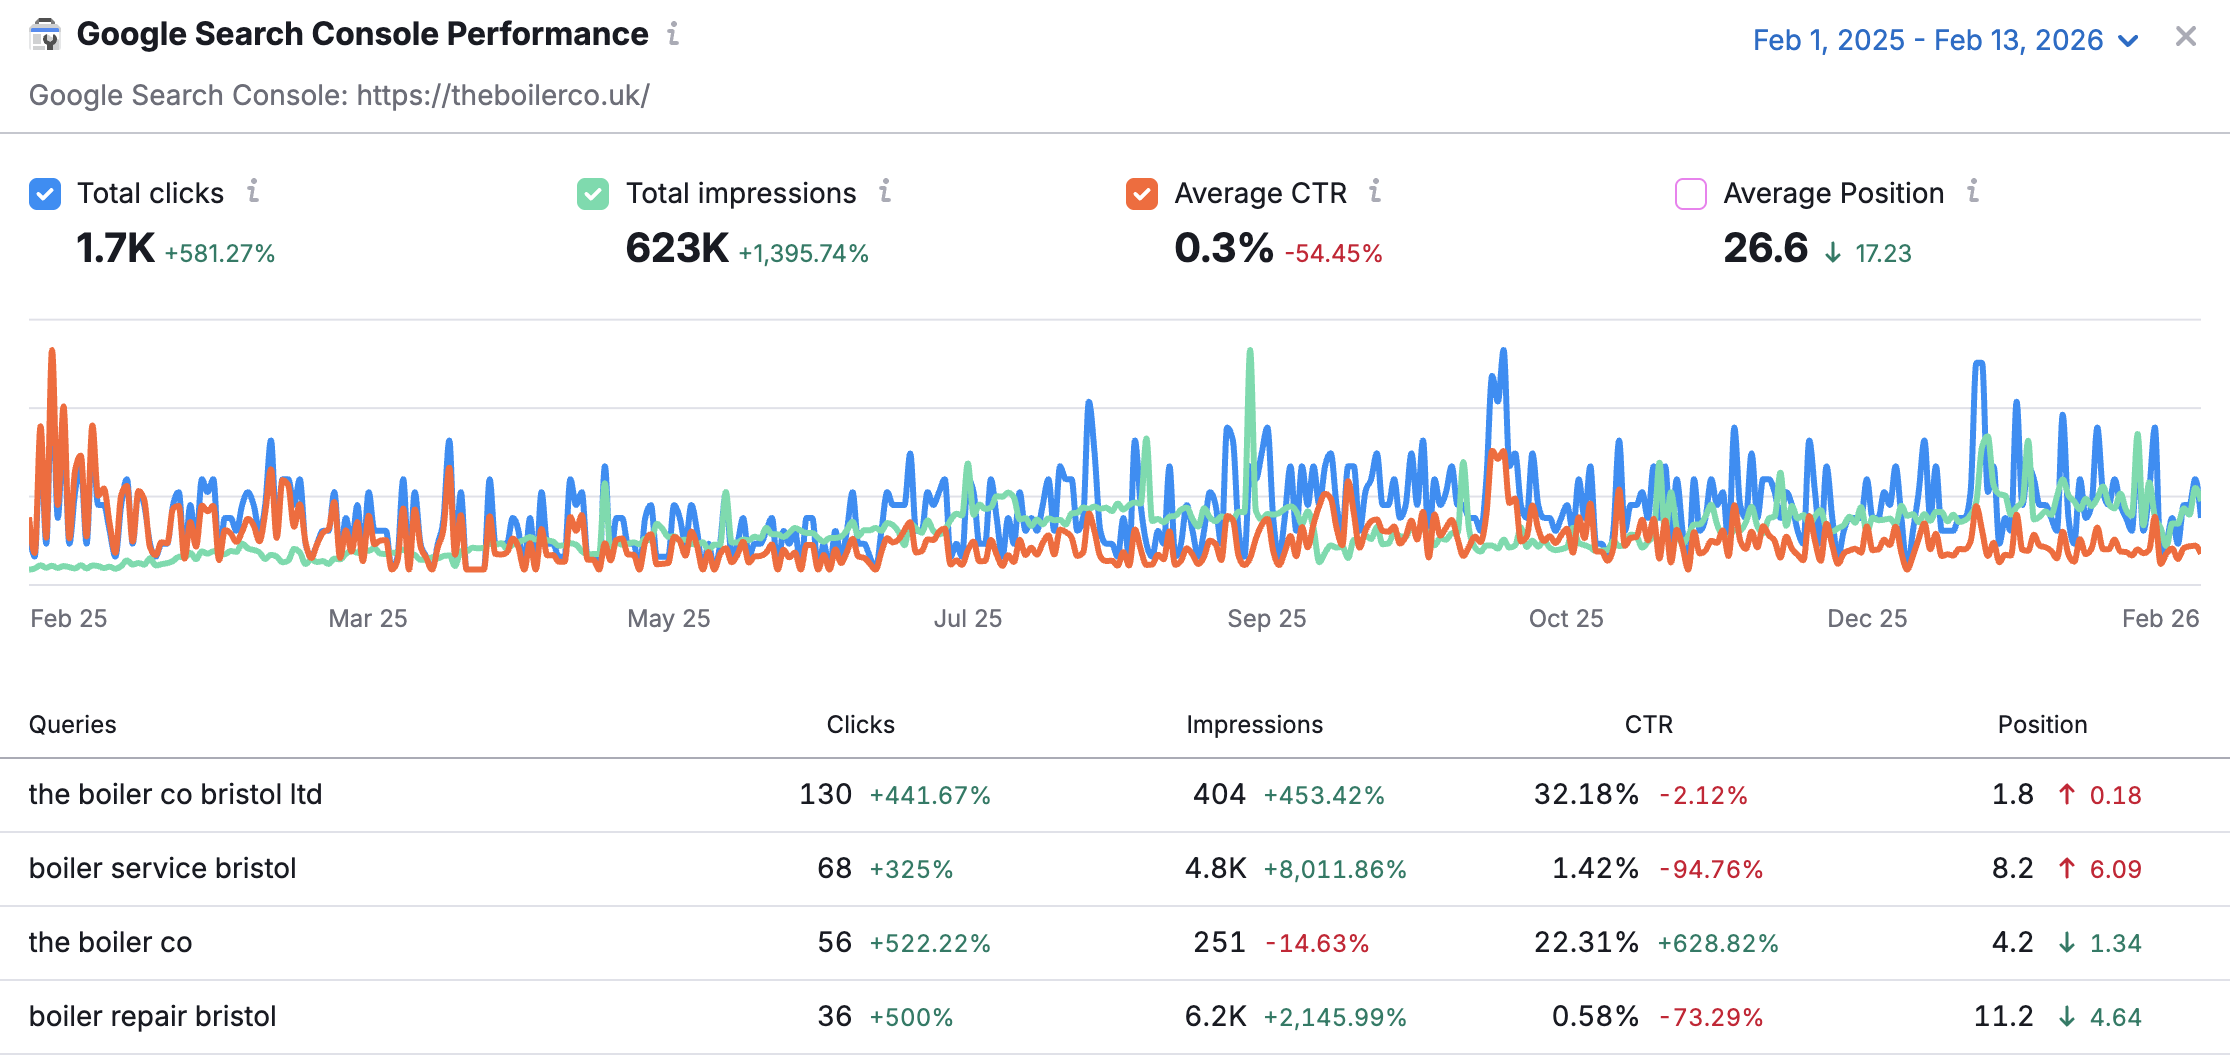Sort table by Impressions column header
This screenshot has width=2230, height=1060.
[x=1254, y=724]
